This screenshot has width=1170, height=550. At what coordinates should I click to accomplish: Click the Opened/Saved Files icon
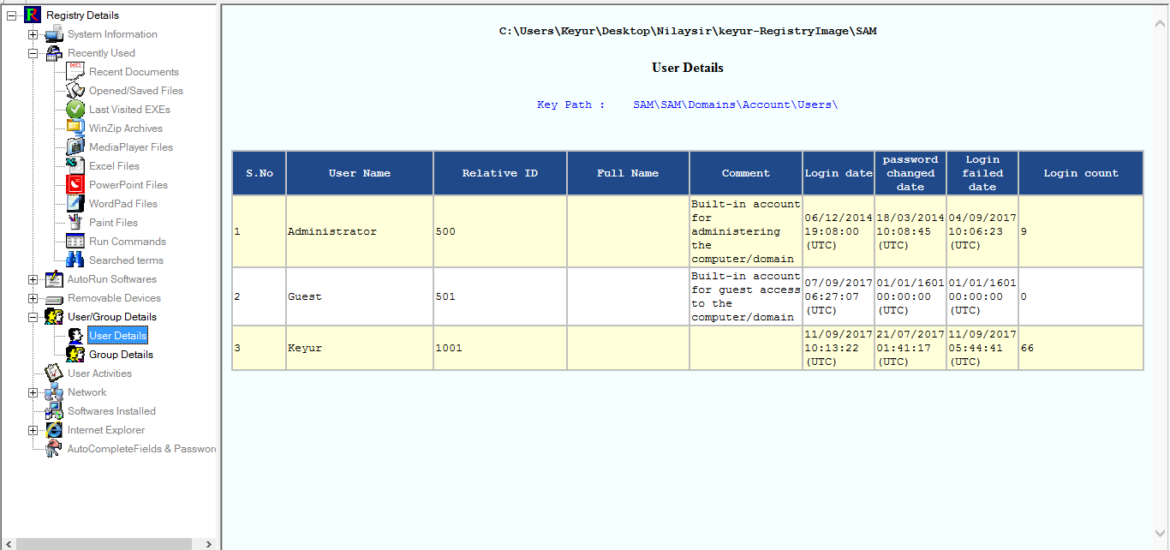point(76,90)
